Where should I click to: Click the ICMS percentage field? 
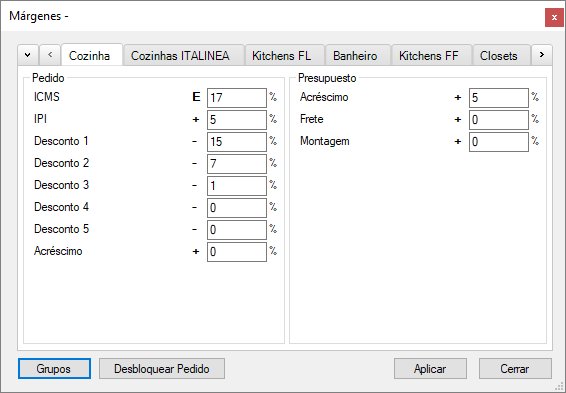tap(237, 98)
